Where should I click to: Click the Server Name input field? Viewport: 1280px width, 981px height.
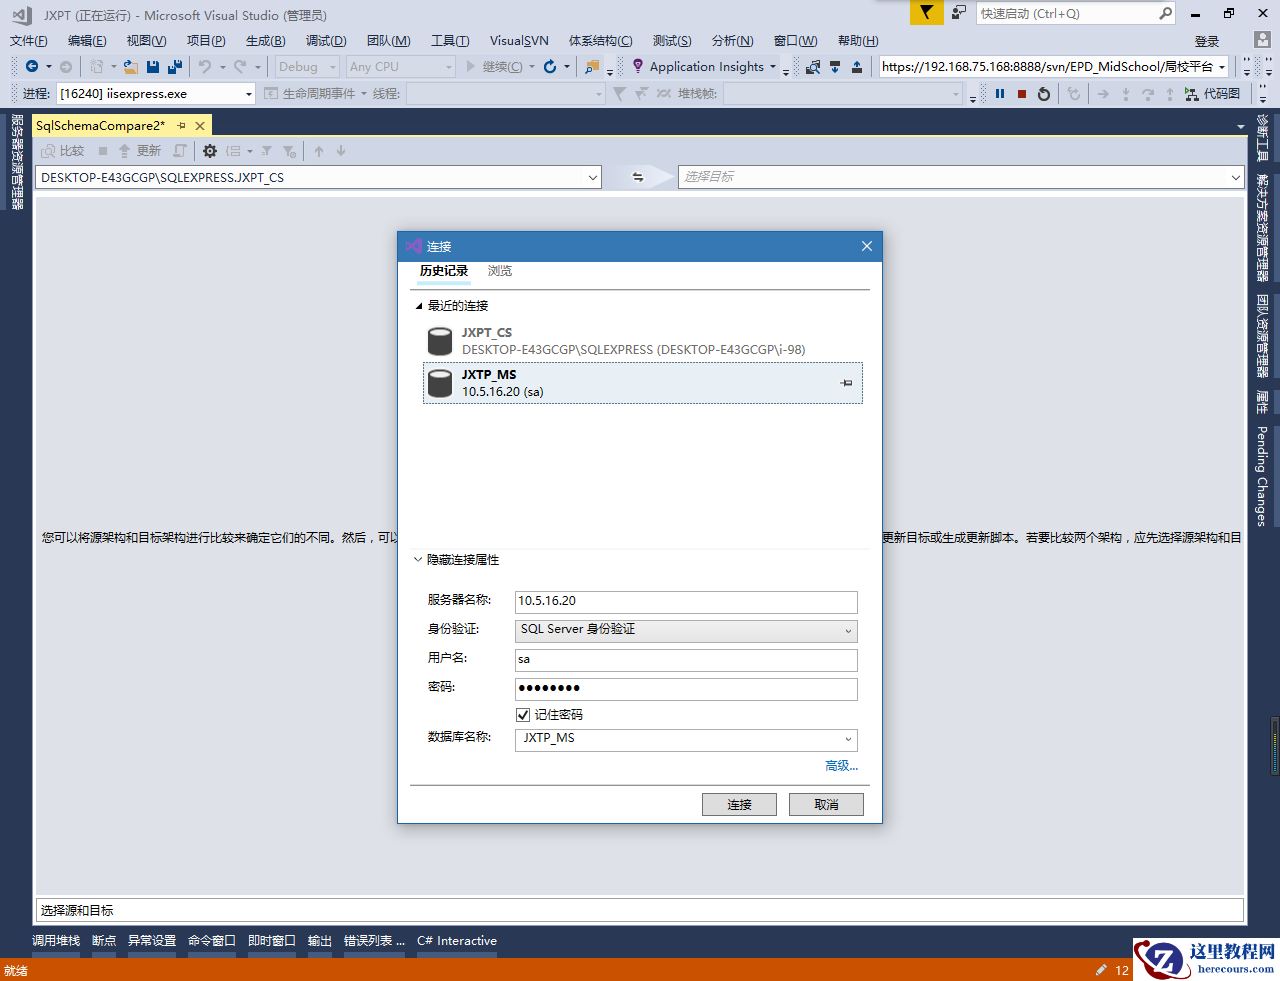point(687,602)
